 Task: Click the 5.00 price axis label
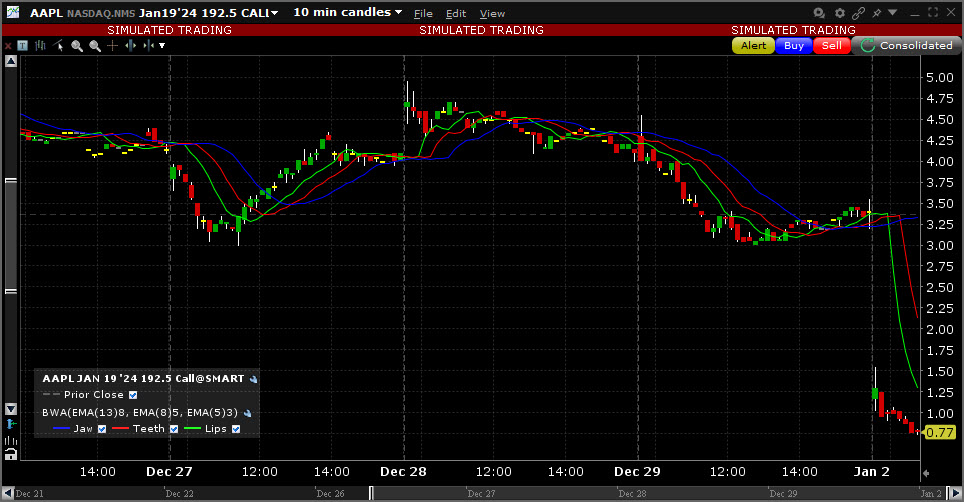click(940, 78)
